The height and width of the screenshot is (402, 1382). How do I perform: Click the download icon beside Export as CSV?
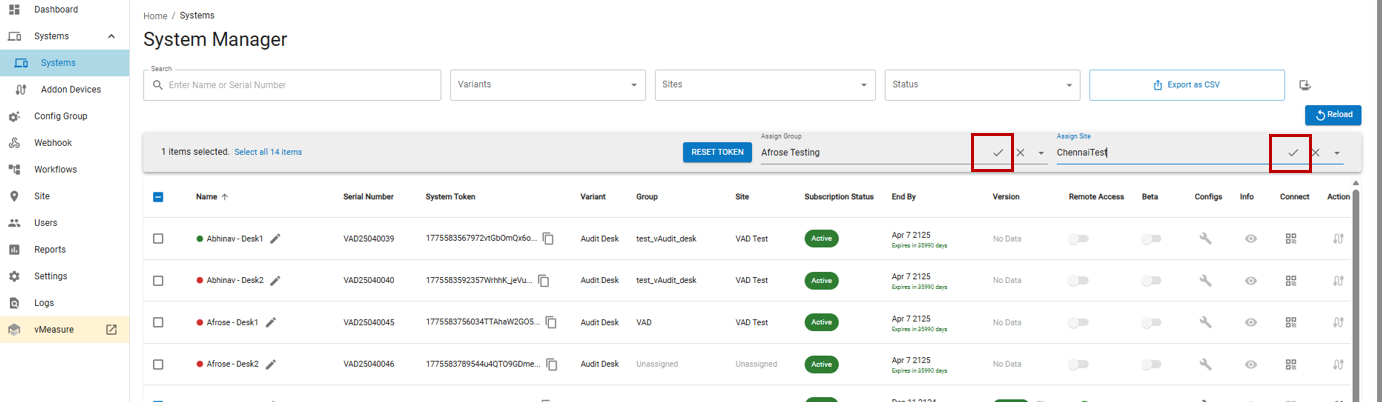(x=1305, y=85)
